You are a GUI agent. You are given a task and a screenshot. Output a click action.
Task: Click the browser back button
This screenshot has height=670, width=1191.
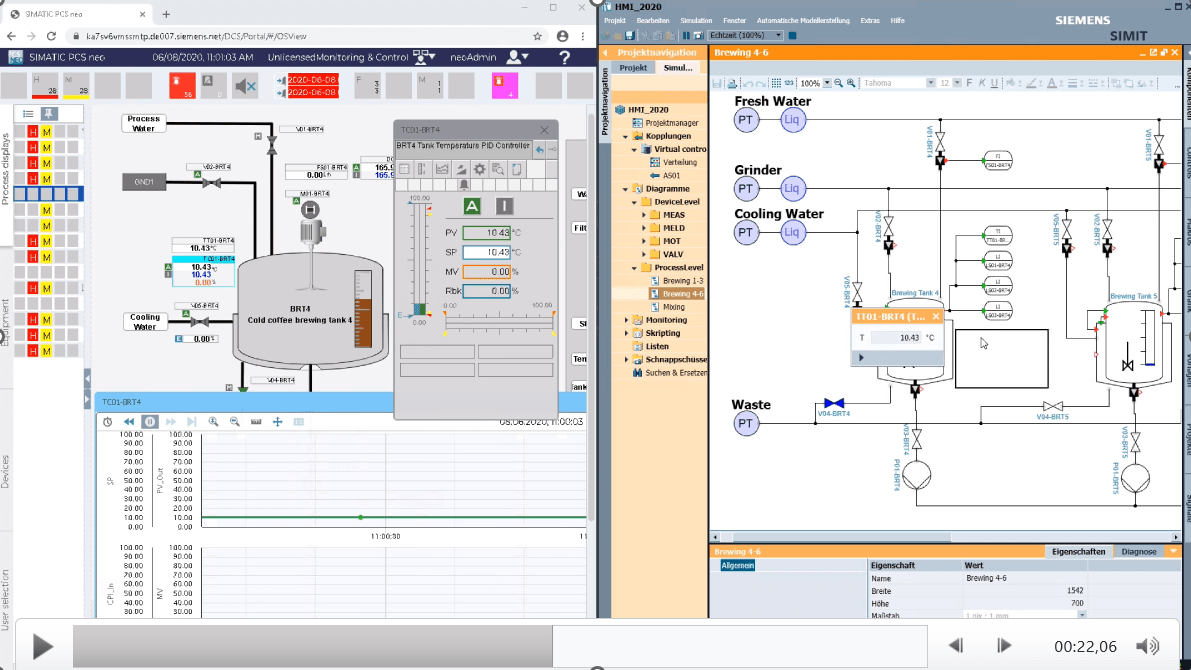(x=12, y=34)
